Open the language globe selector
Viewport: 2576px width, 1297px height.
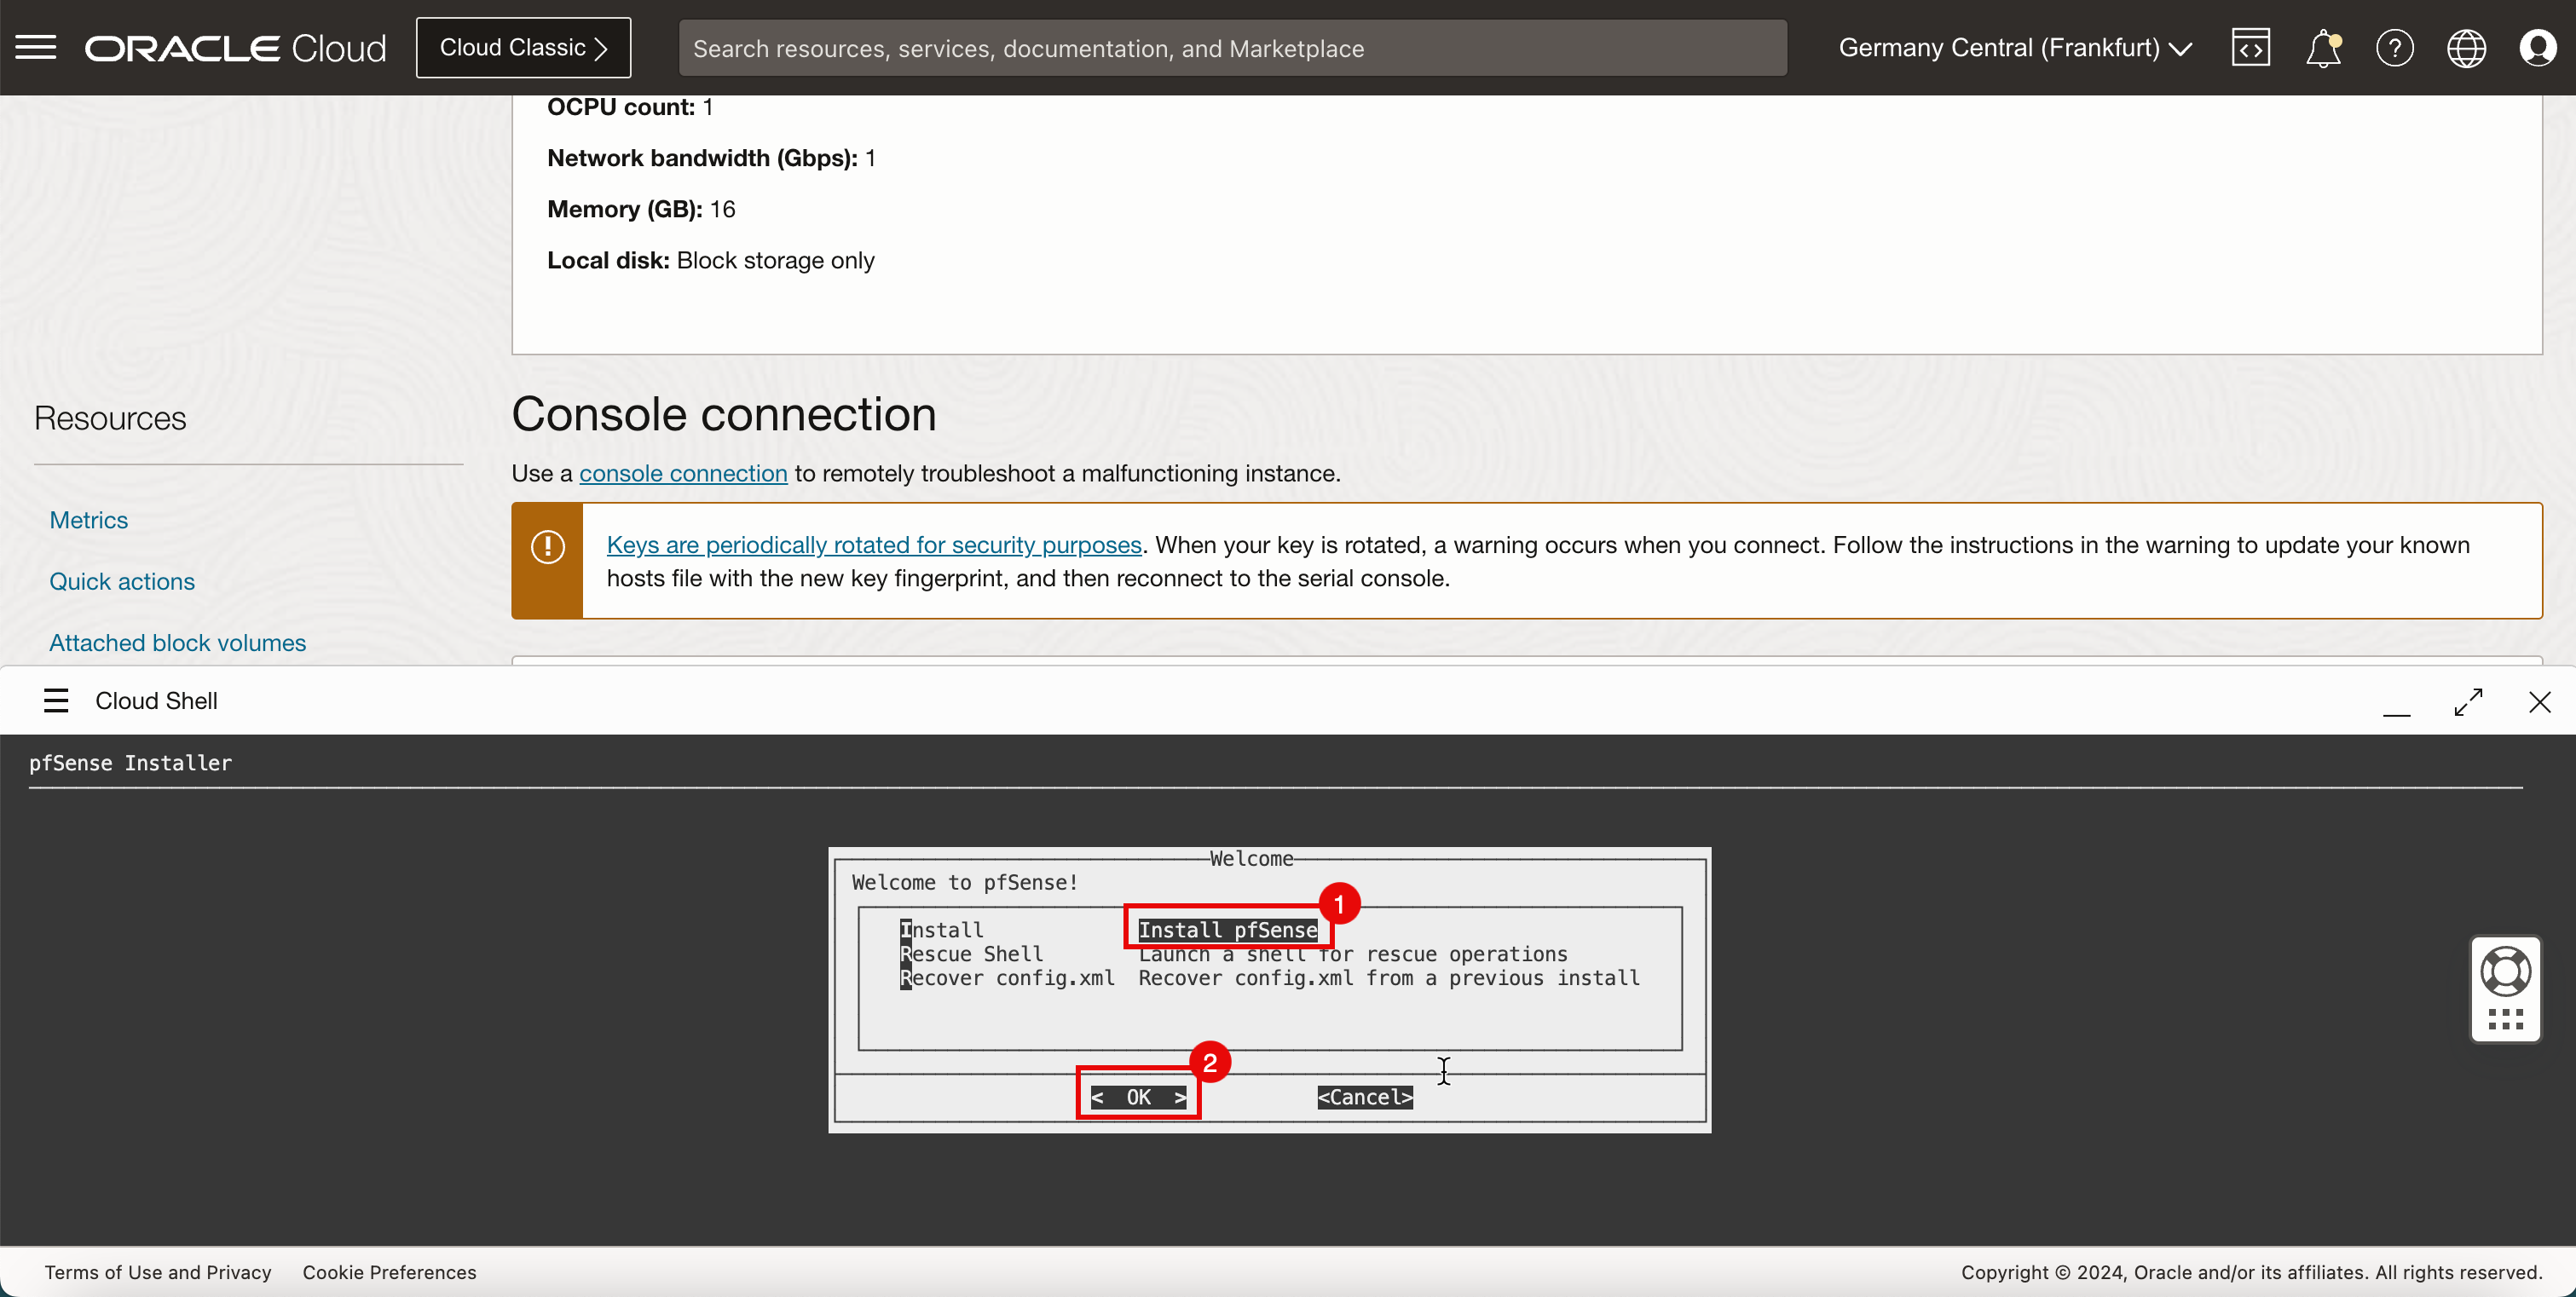point(2466,47)
